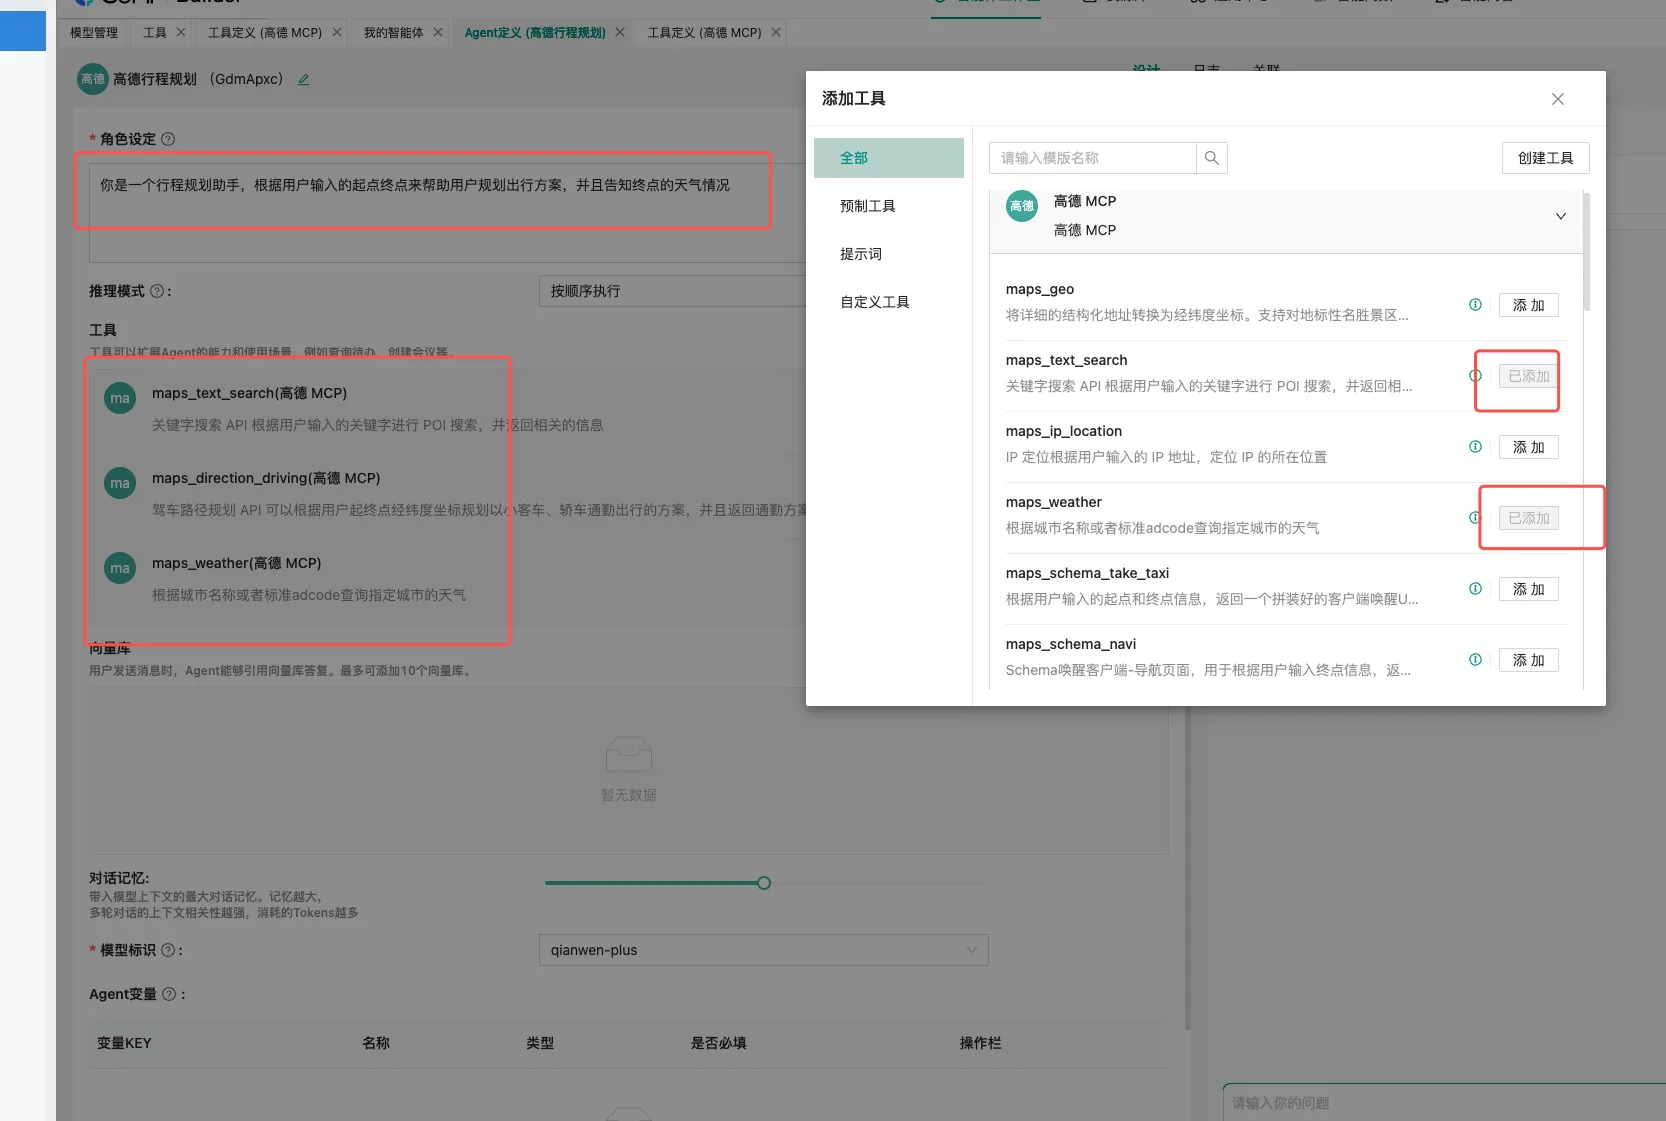Click the maps_text_search tool avatar icon
This screenshot has width=1666, height=1121.
[x=120, y=398]
